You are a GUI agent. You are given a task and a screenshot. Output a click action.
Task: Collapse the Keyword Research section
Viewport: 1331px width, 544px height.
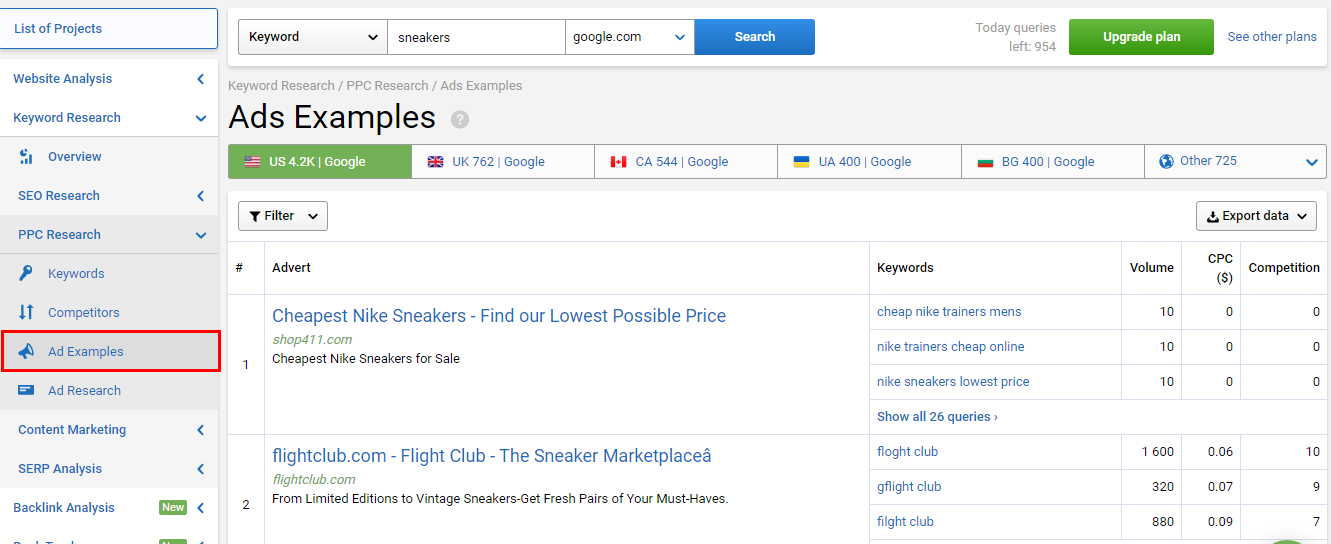coord(201,118)
